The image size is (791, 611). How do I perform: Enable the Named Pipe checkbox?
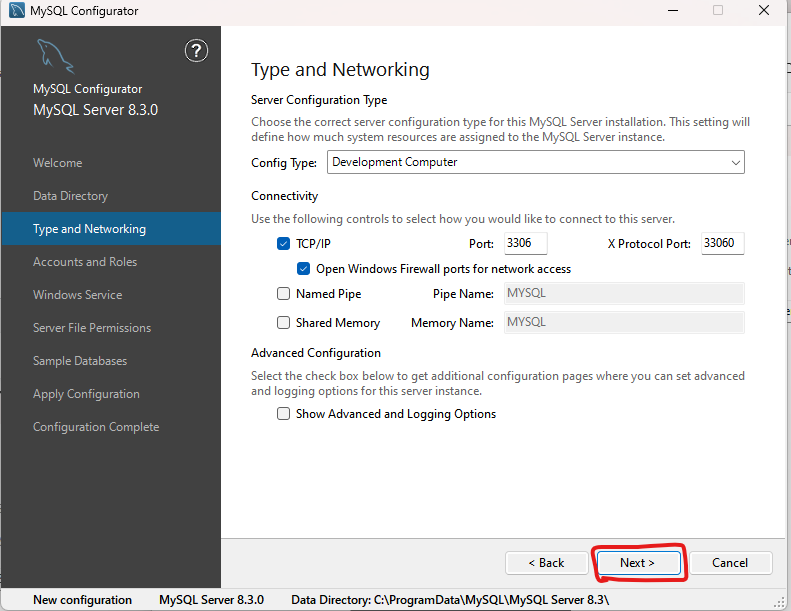point(284,294)
